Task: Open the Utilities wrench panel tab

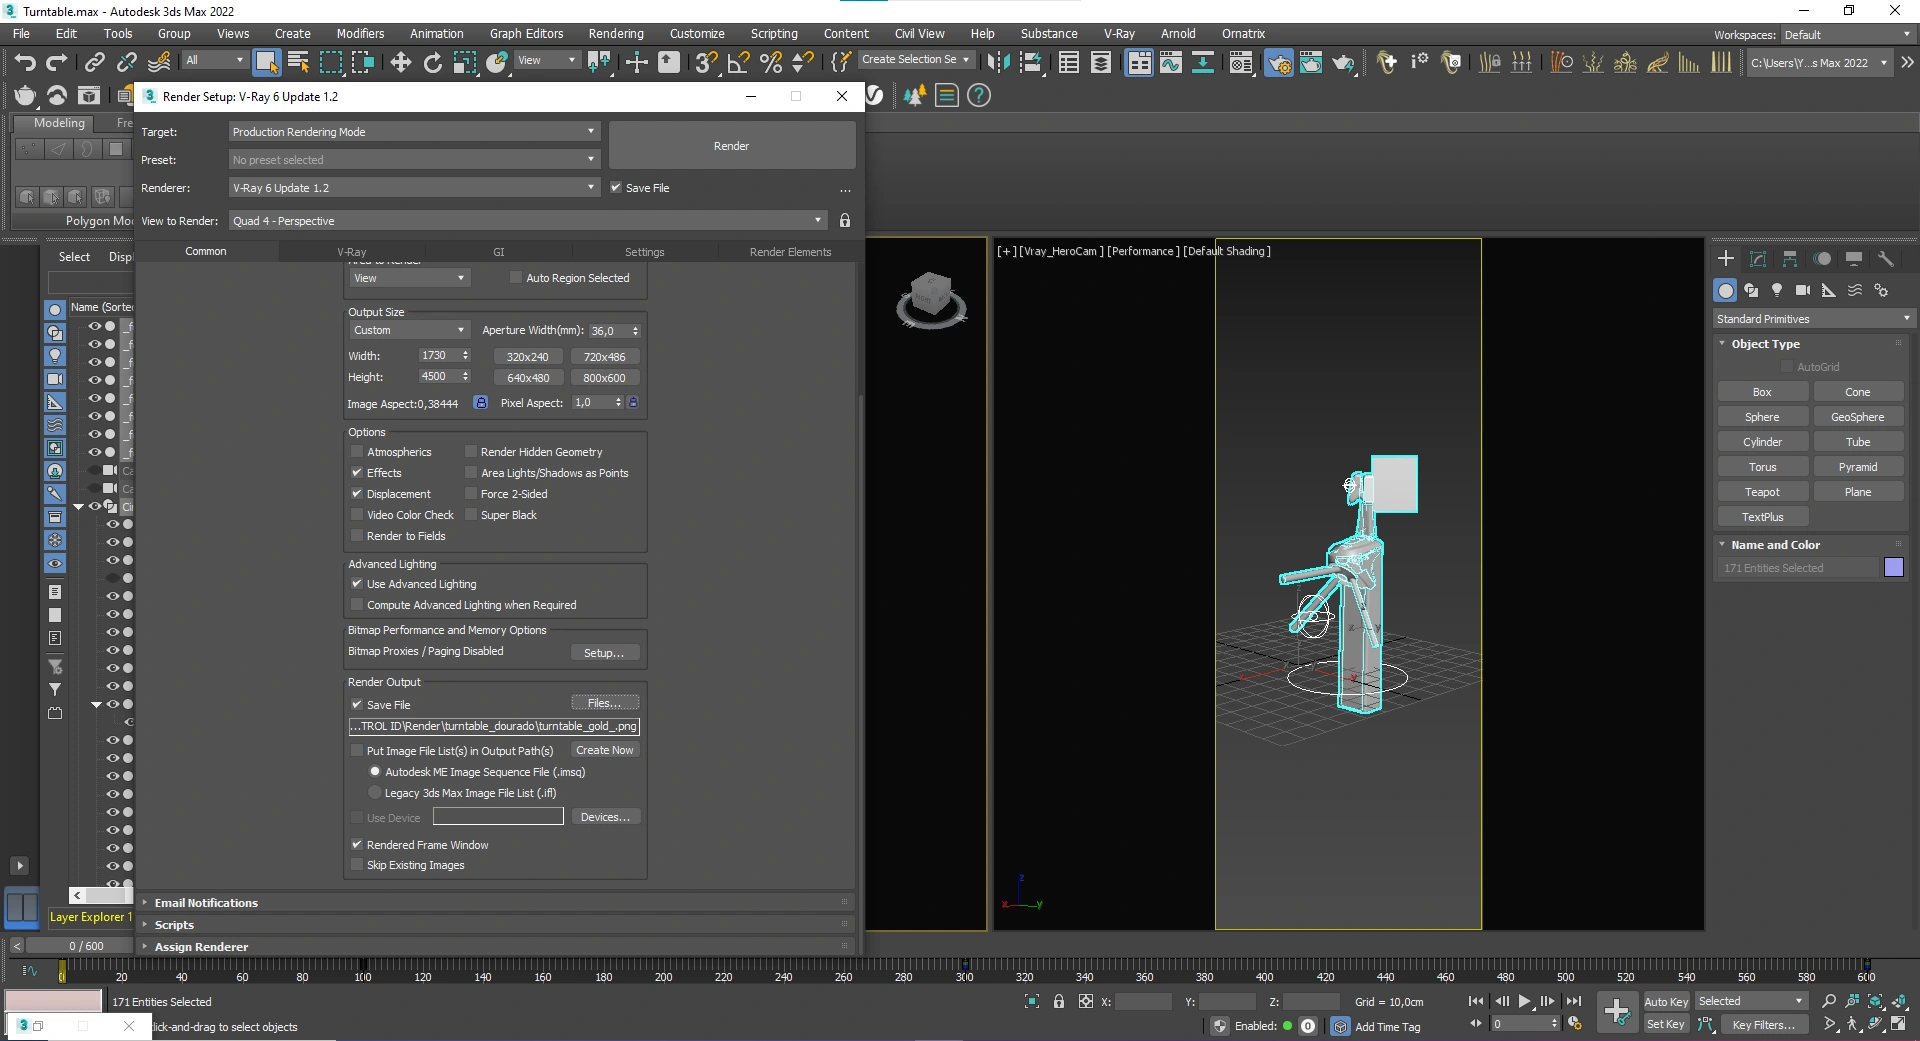Action: click(x=1886, y=259)
